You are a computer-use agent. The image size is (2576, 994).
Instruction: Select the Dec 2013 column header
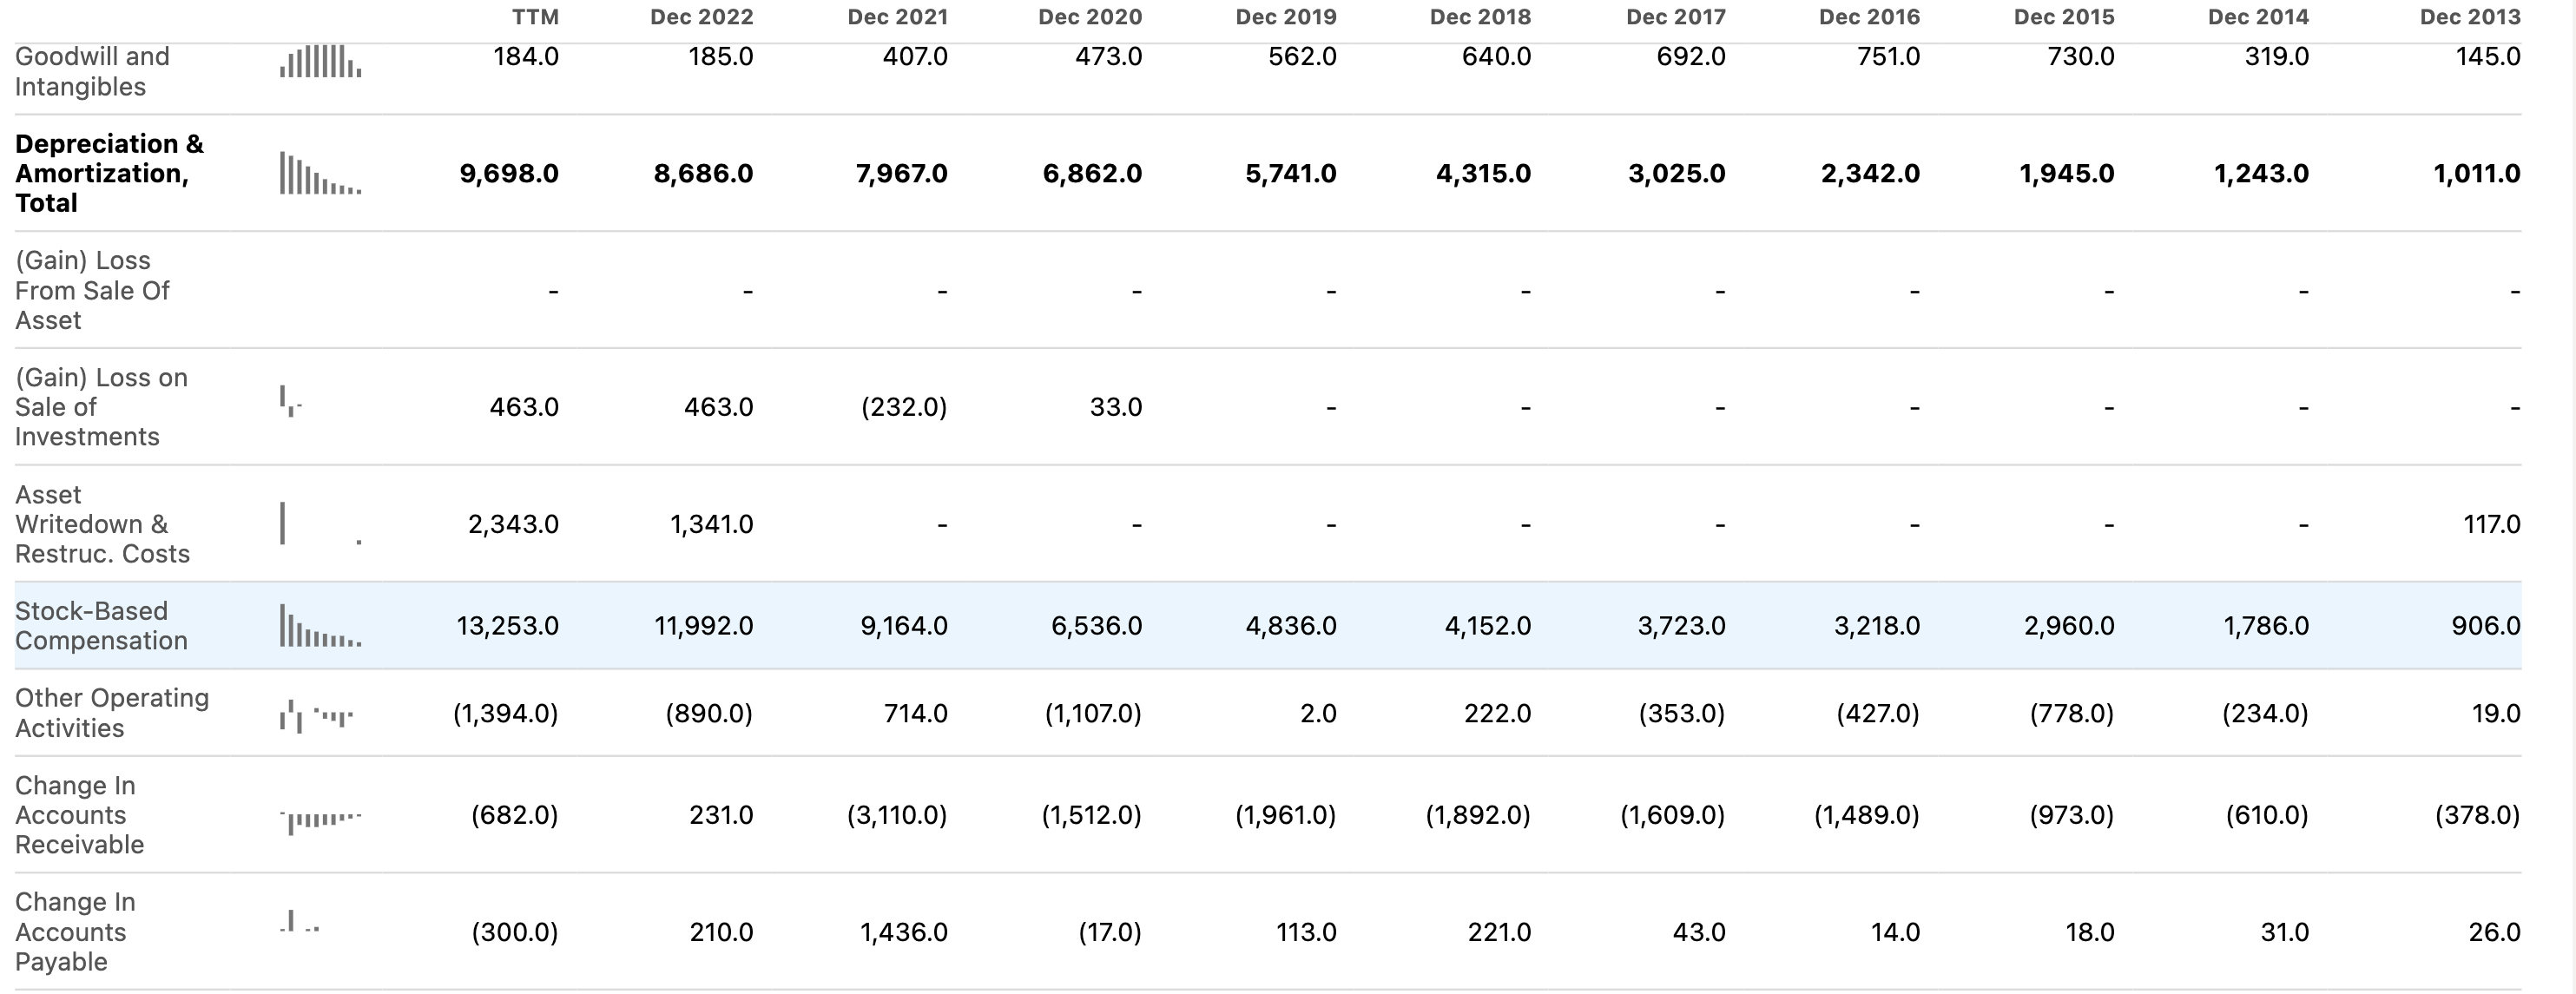2469,17
